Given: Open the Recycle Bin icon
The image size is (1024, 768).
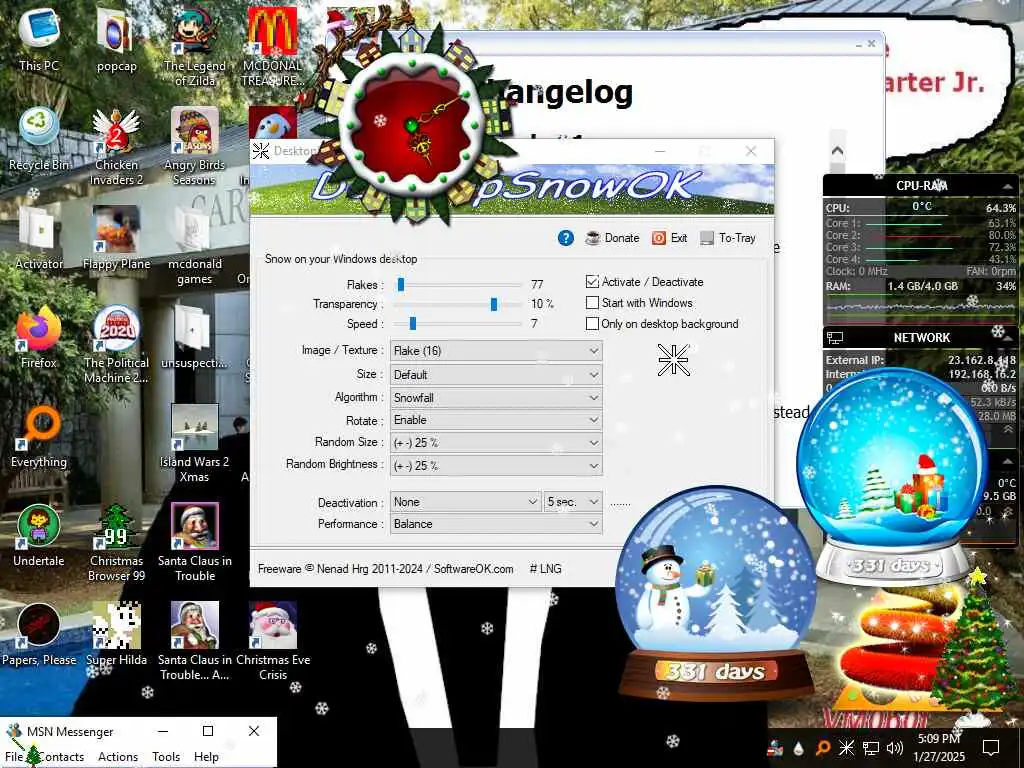Looking at the screenshot, I should [x=39, y=138].
